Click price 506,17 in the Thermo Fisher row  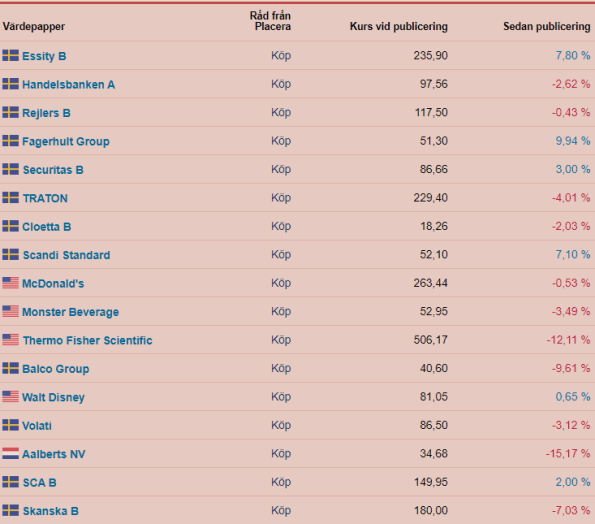point(431,340)
